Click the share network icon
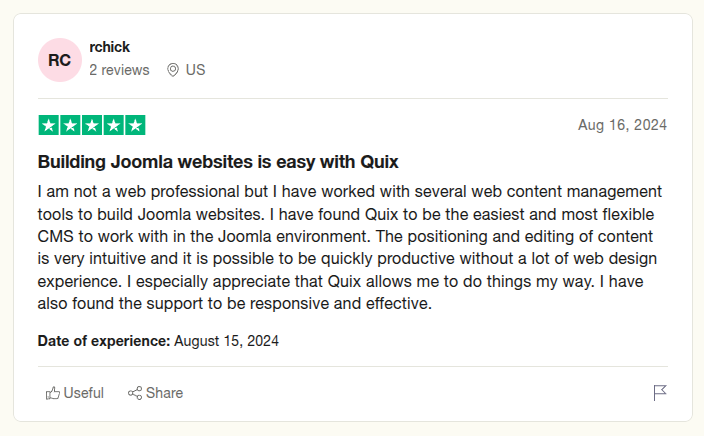 pos(135,393)
